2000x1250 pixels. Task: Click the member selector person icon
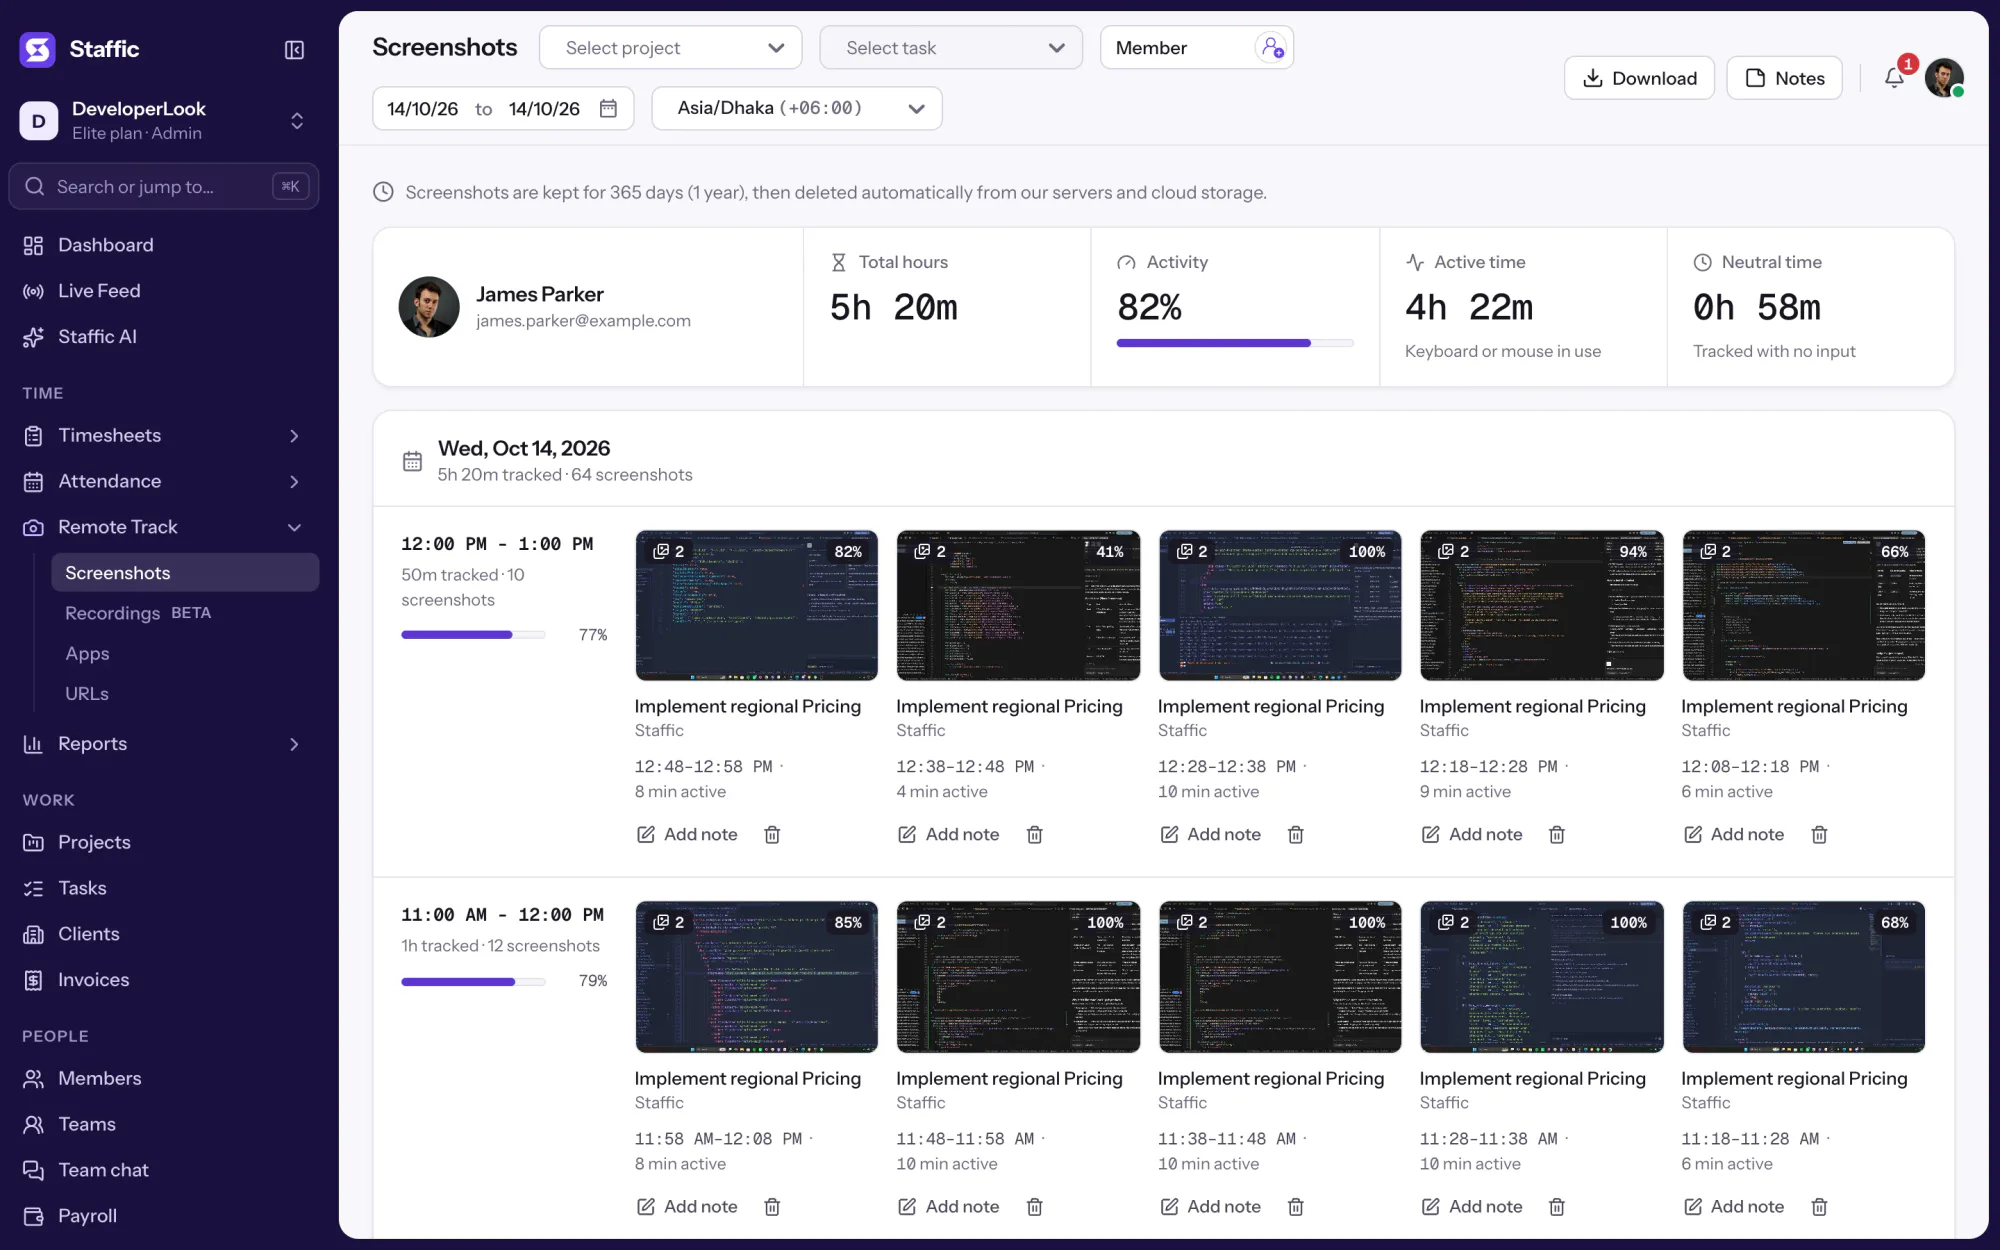tap(1271, 48)
